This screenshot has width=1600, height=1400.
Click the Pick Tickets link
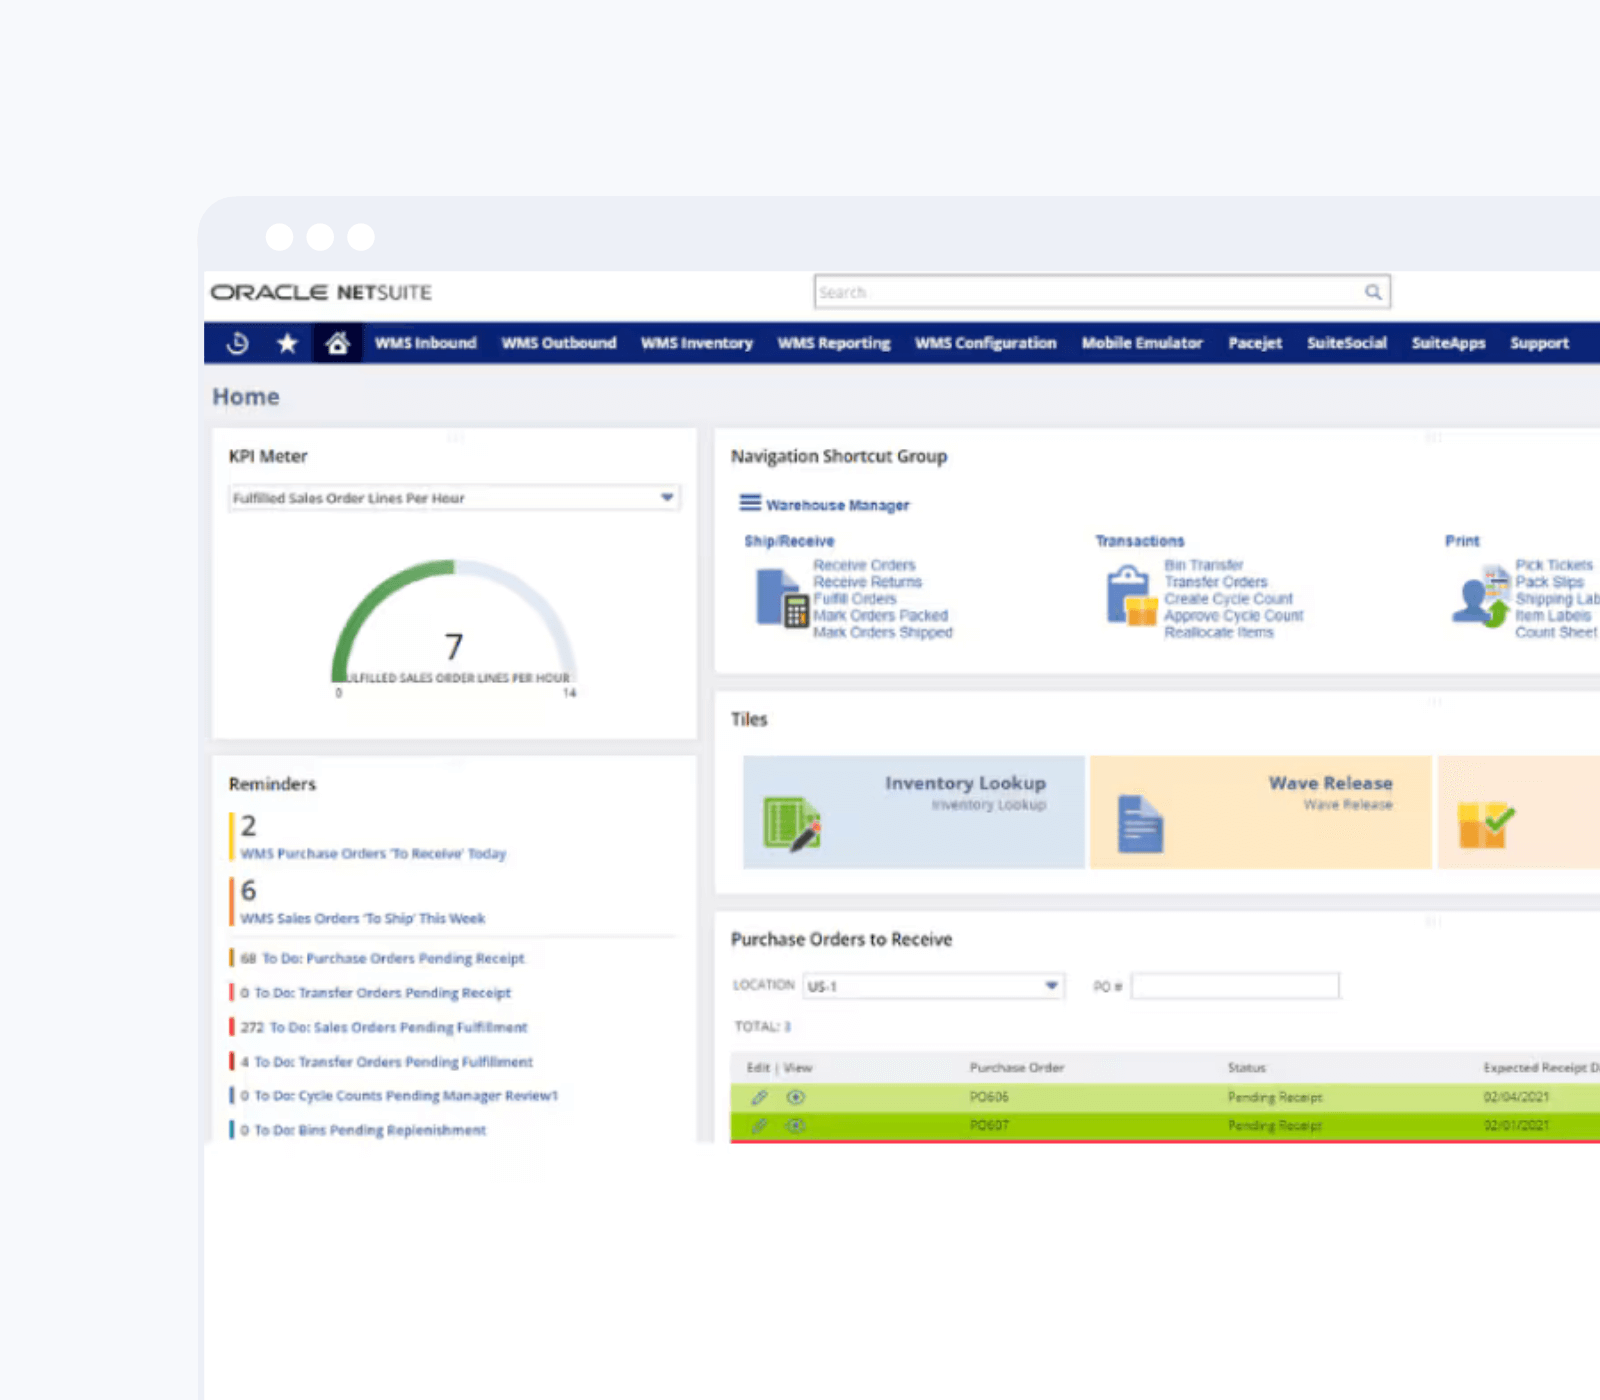click(x=1554, y=565)
